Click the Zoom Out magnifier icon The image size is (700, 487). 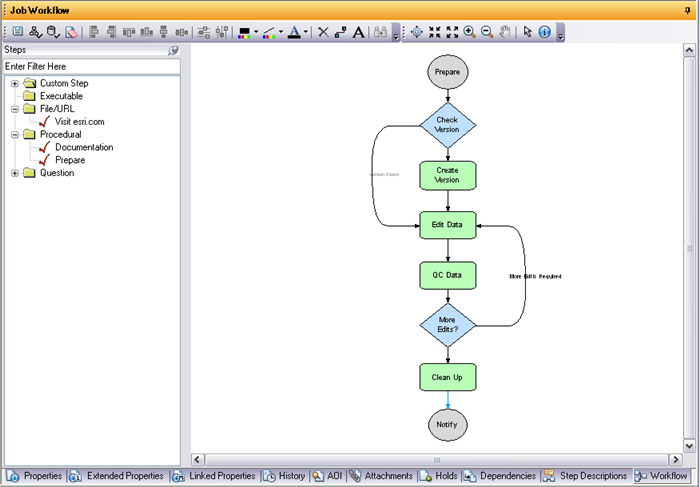pyautogui.click(x=487, y=32)
